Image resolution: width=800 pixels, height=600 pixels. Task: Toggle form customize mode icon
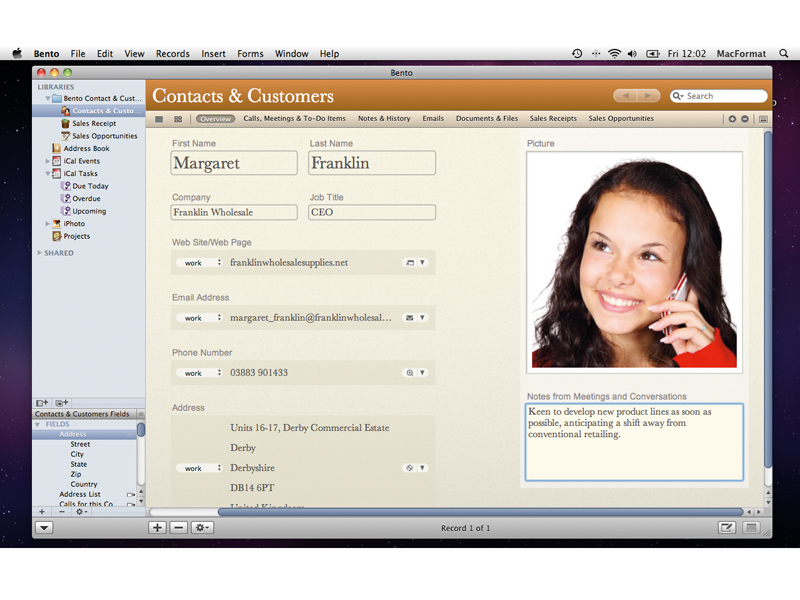[727, 528]
